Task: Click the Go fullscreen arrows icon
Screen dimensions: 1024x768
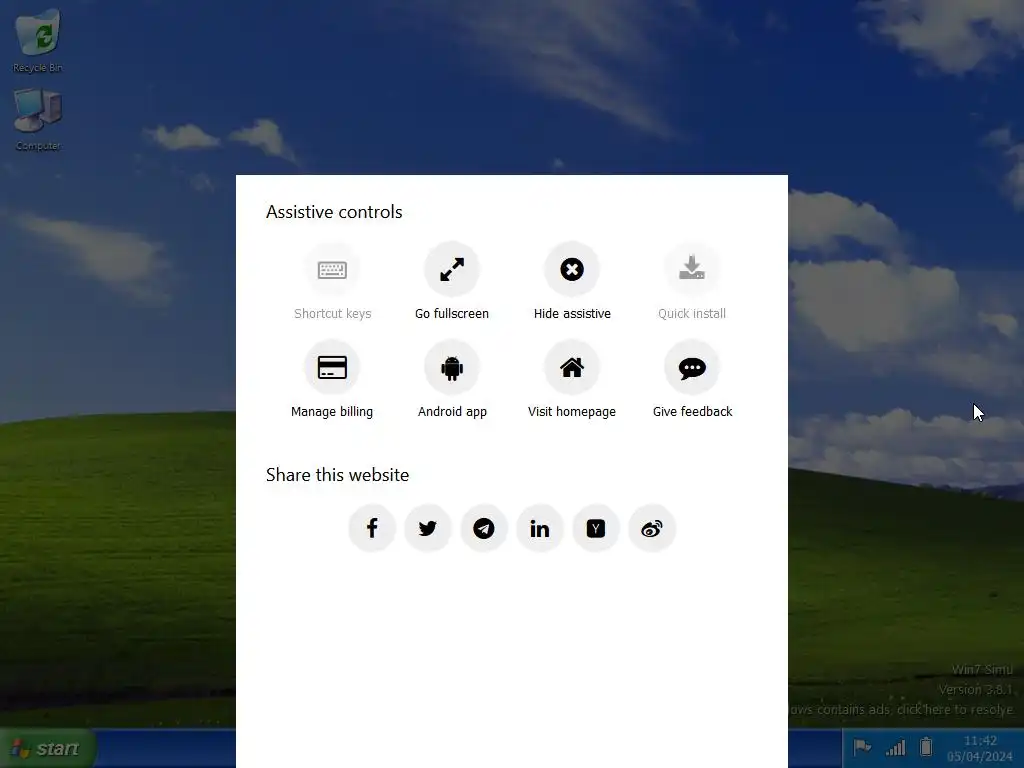Action: (452, 269)
